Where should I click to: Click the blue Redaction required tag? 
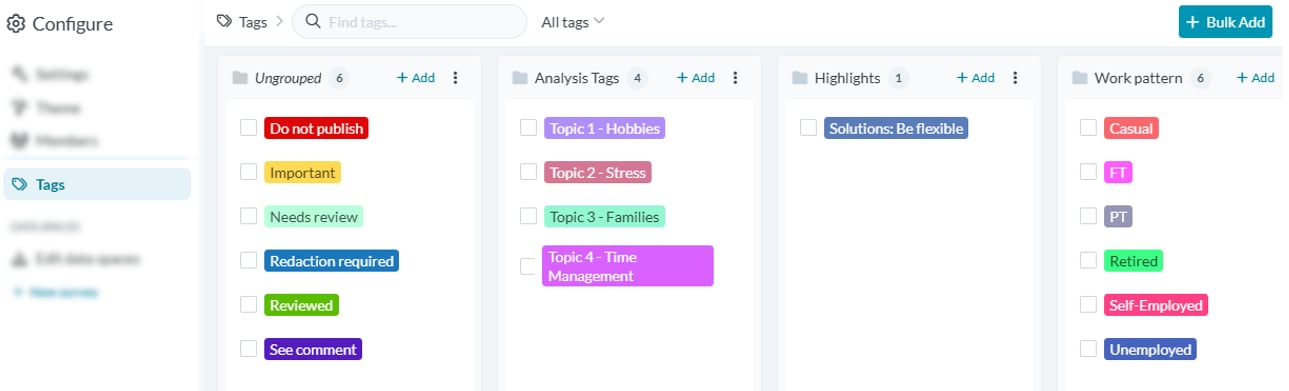click(x=332, y=260)
